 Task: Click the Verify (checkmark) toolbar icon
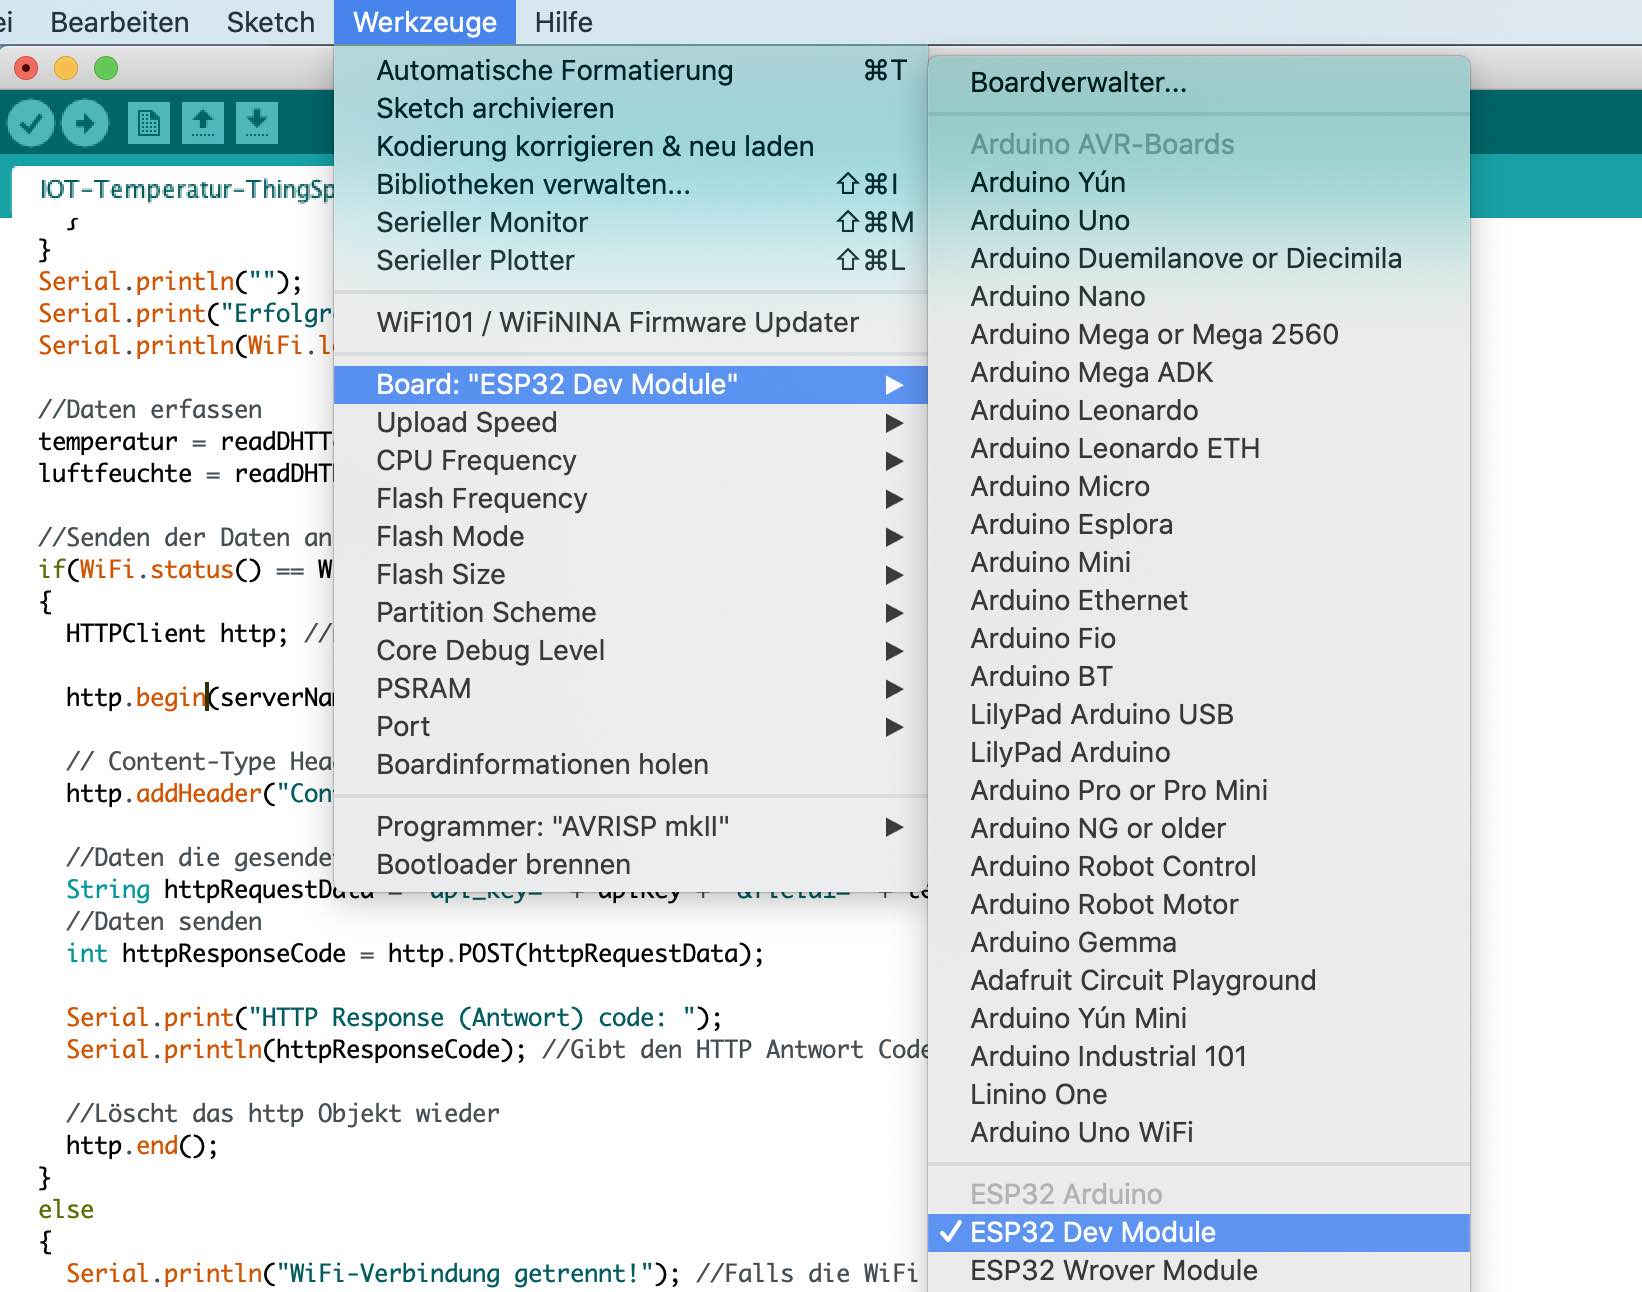29,122
